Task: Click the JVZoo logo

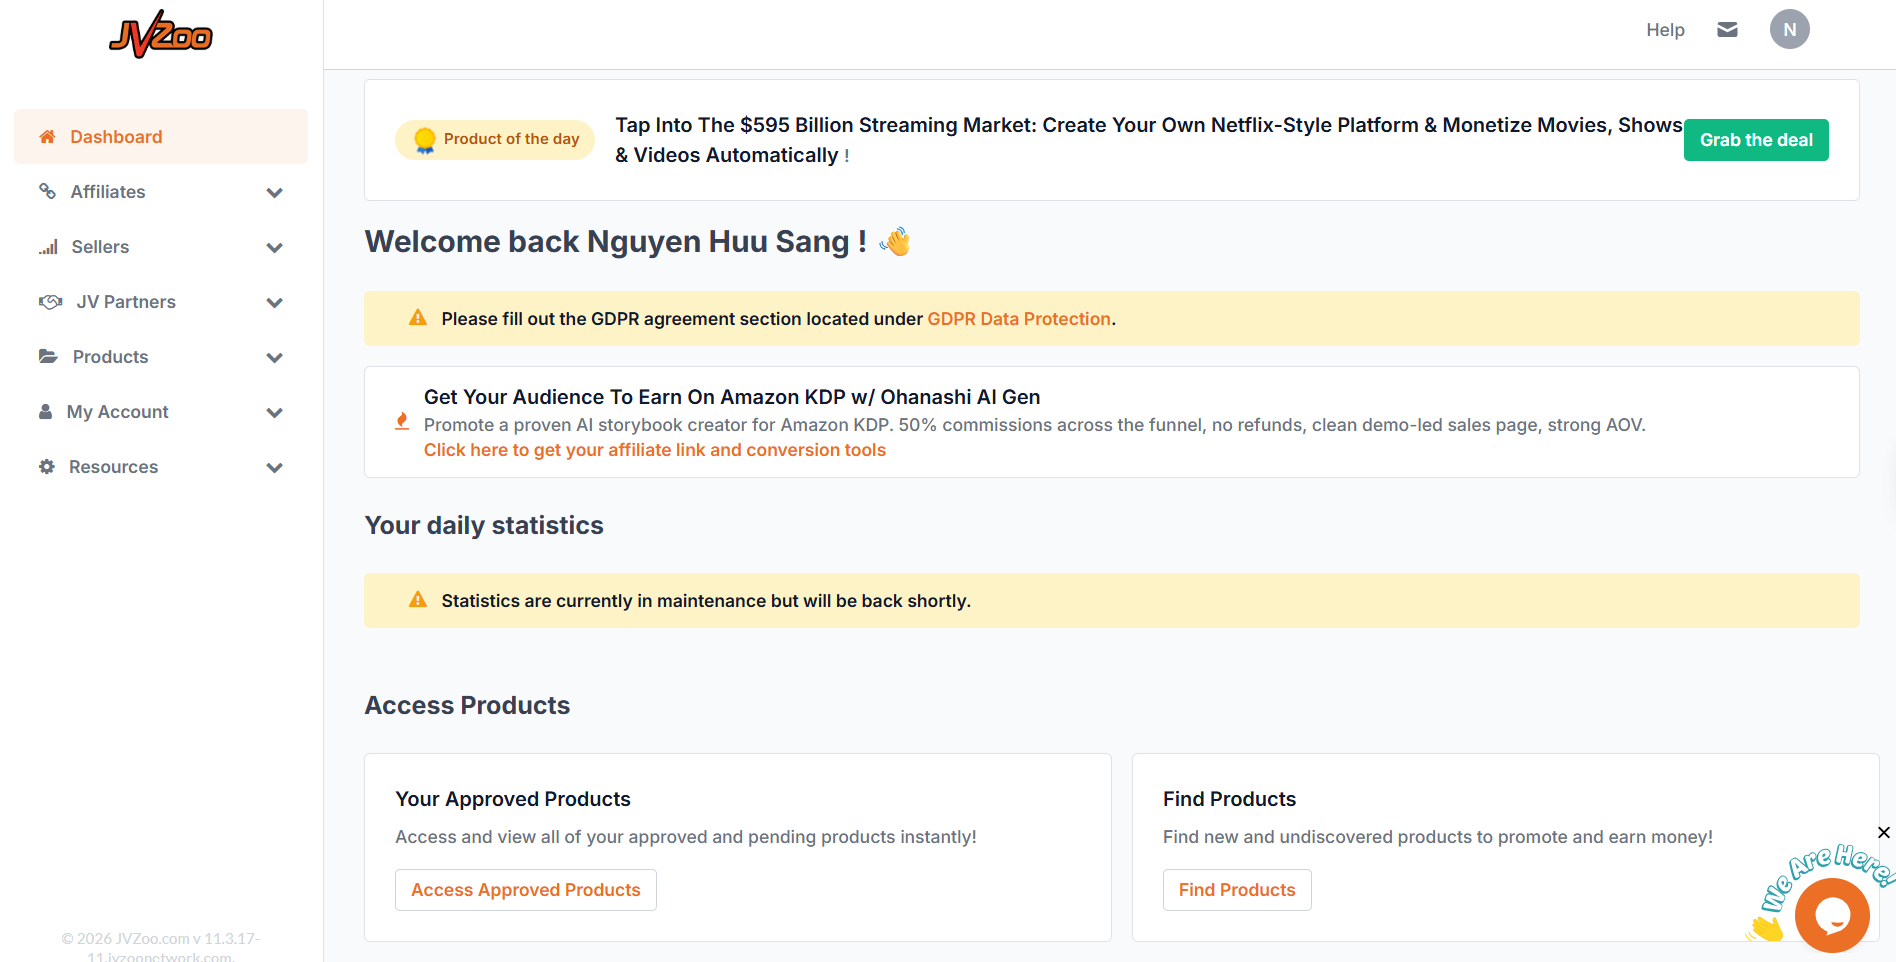Action: (x=161, y=35)
